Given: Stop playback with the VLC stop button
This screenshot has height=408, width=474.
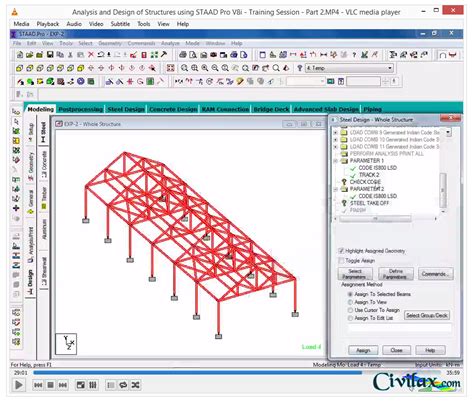Looking at the screenshot, I should pos(50,385).
